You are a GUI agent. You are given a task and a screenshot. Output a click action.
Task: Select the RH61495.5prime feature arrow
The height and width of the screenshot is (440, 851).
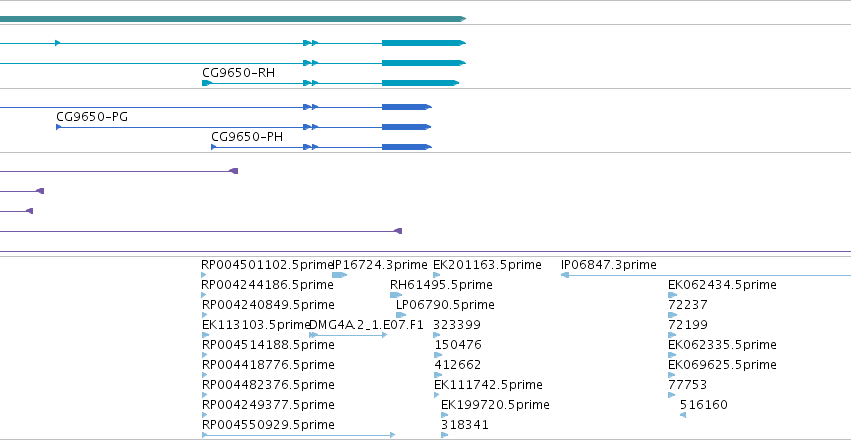396,295
